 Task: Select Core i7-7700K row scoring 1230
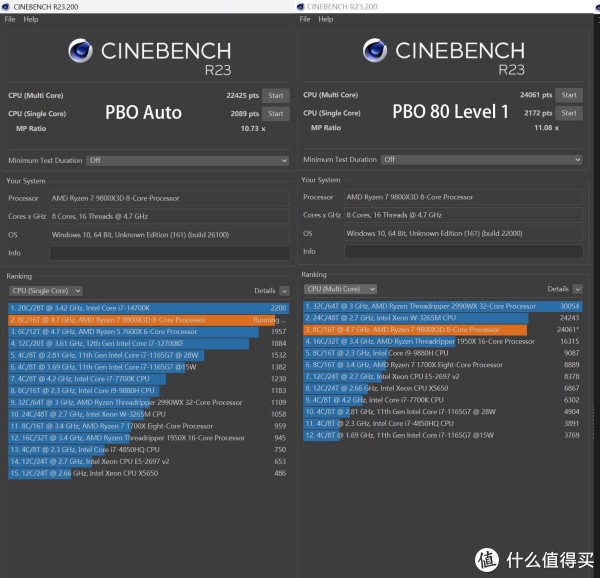(x=148, y=379)
